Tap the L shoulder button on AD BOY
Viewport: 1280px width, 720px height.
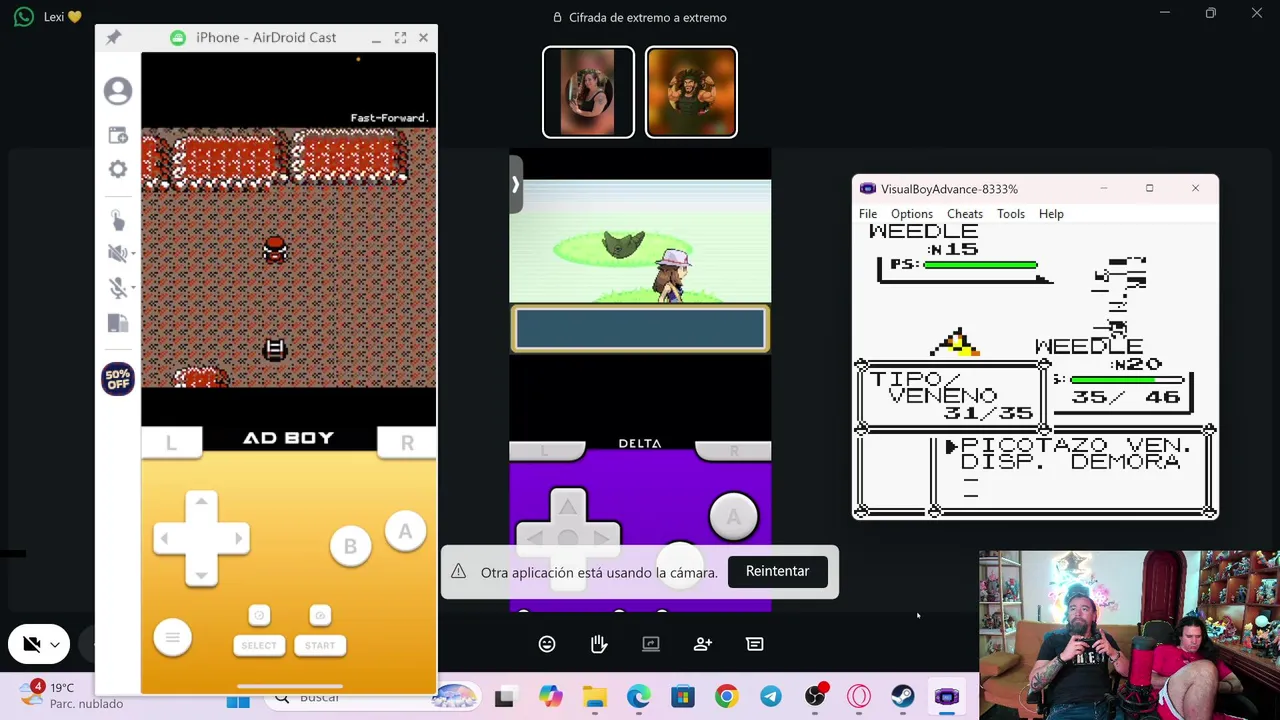pos(171,443)
